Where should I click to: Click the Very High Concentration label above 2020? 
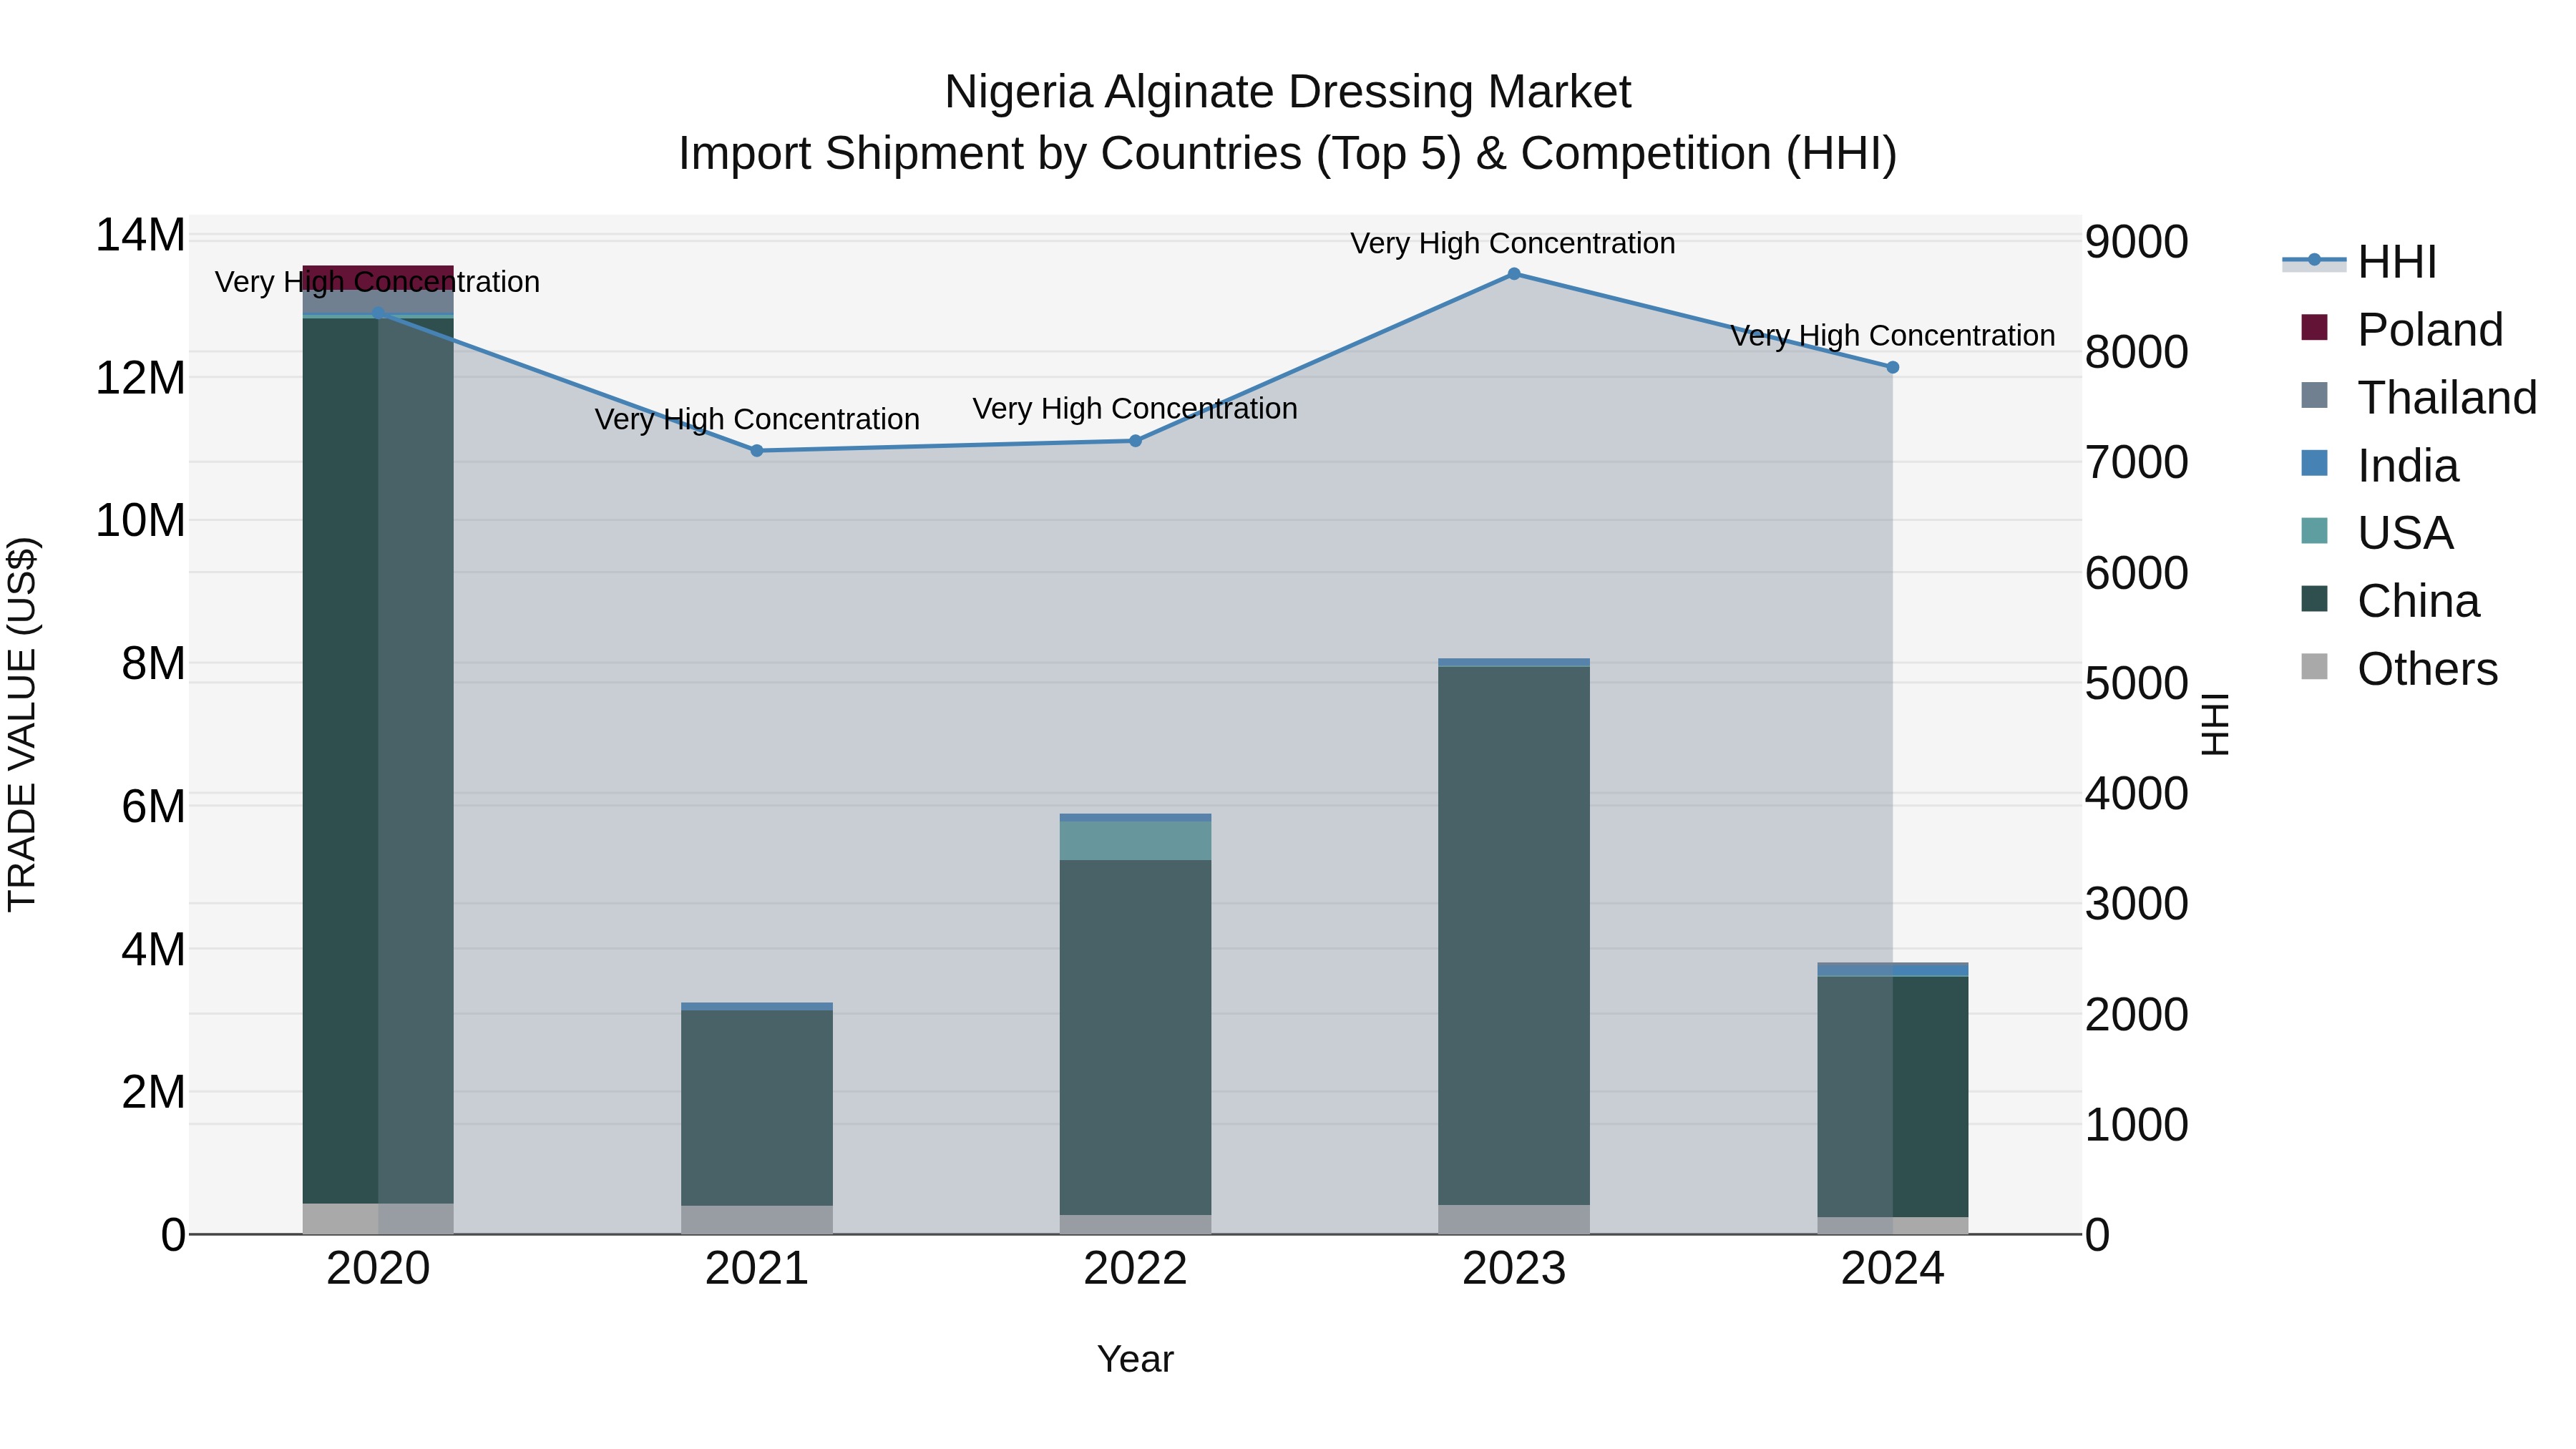[x=377, y=282]
